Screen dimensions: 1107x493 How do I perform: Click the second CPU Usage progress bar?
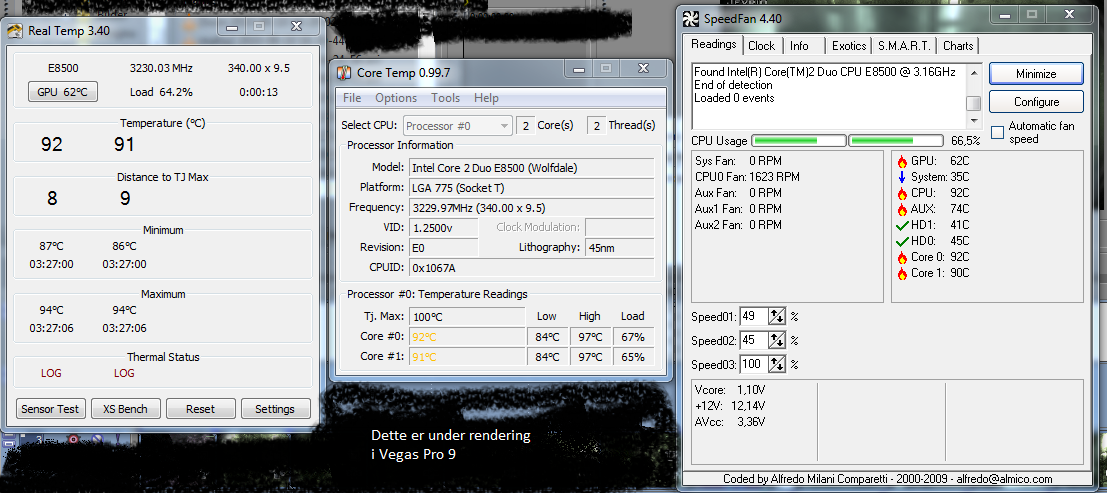click(x=895, y=141)
